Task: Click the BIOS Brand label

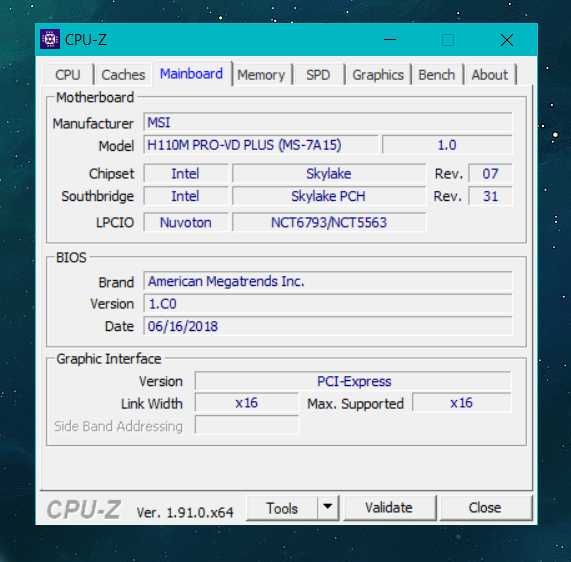Action: pyautogui.click(x=116, y=282)
